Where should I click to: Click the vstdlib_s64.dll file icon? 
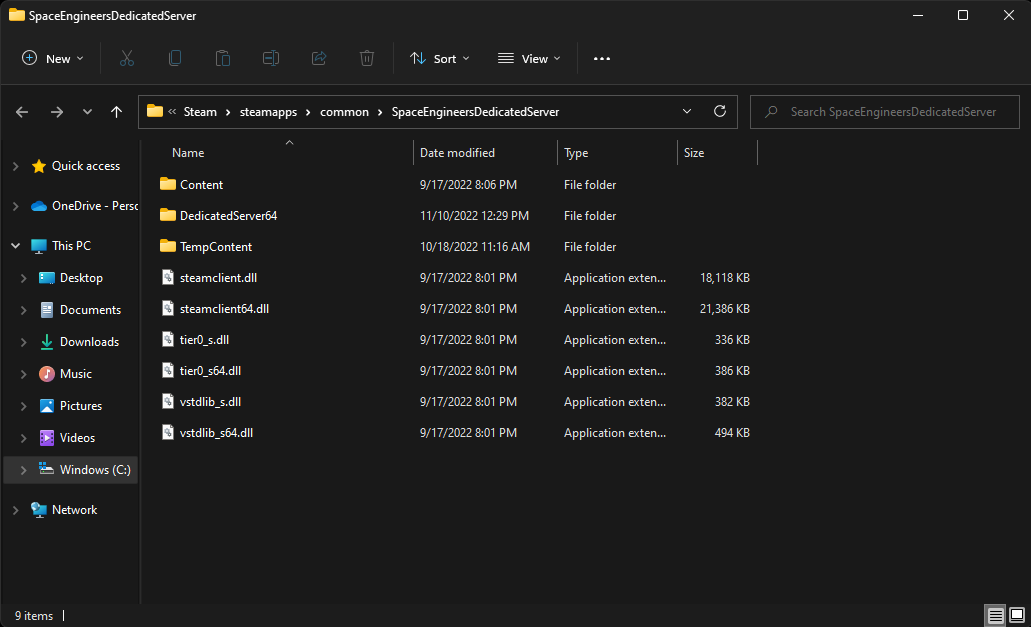click(168, 432)
